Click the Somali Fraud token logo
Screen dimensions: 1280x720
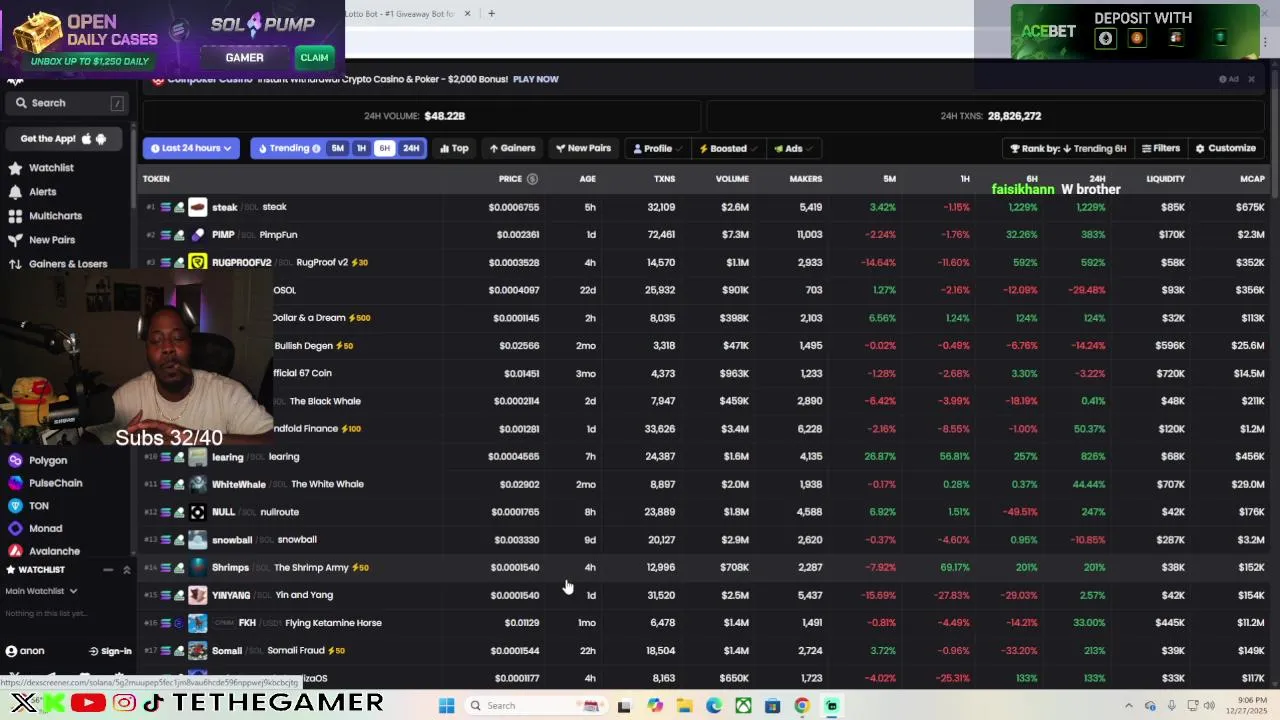[197, 651]
